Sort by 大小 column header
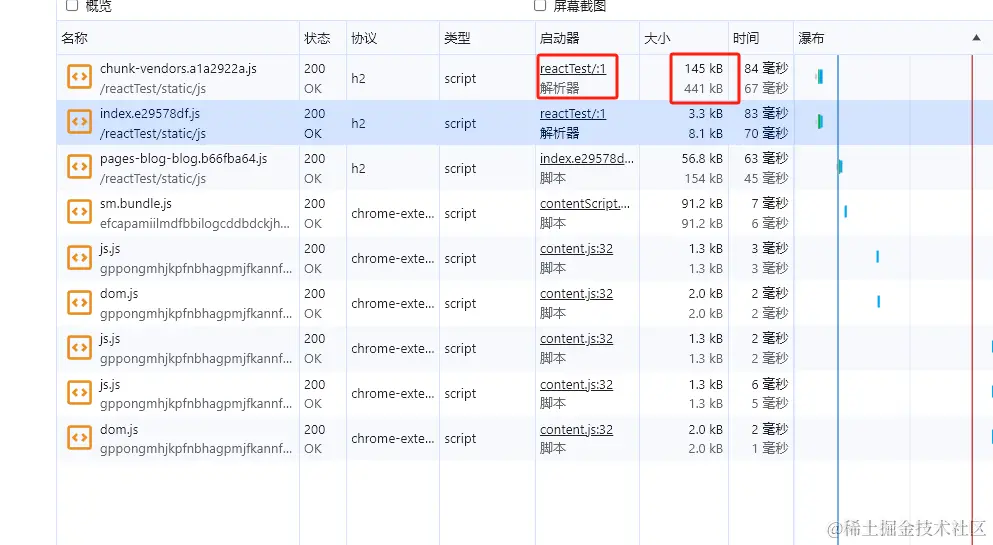This screenshot has width=993, height=545. (x=683, y=38)
